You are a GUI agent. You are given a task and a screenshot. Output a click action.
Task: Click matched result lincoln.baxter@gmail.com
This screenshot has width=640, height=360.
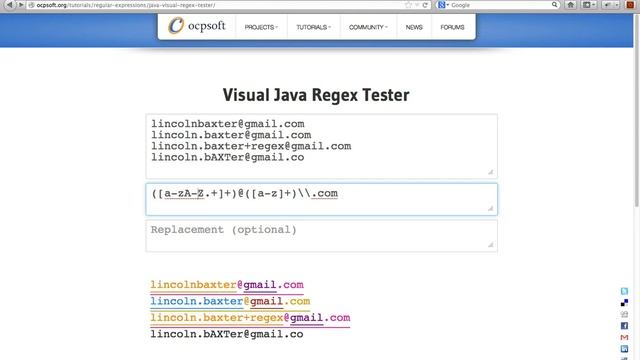[x=230, y=301]
